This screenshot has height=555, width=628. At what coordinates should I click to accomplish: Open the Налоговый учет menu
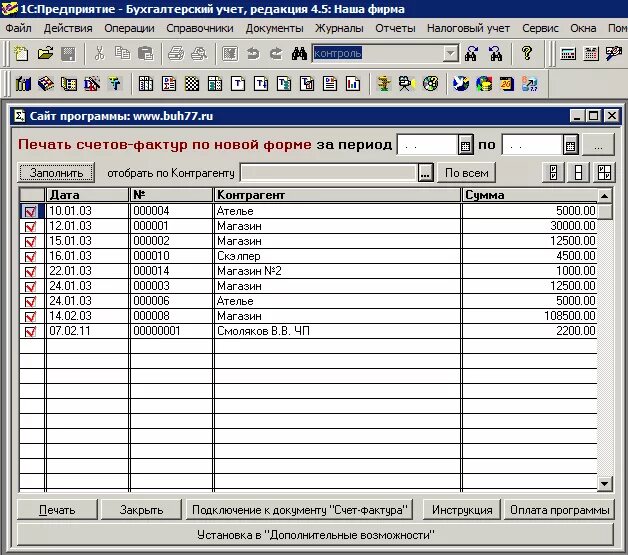click(468, 28)
